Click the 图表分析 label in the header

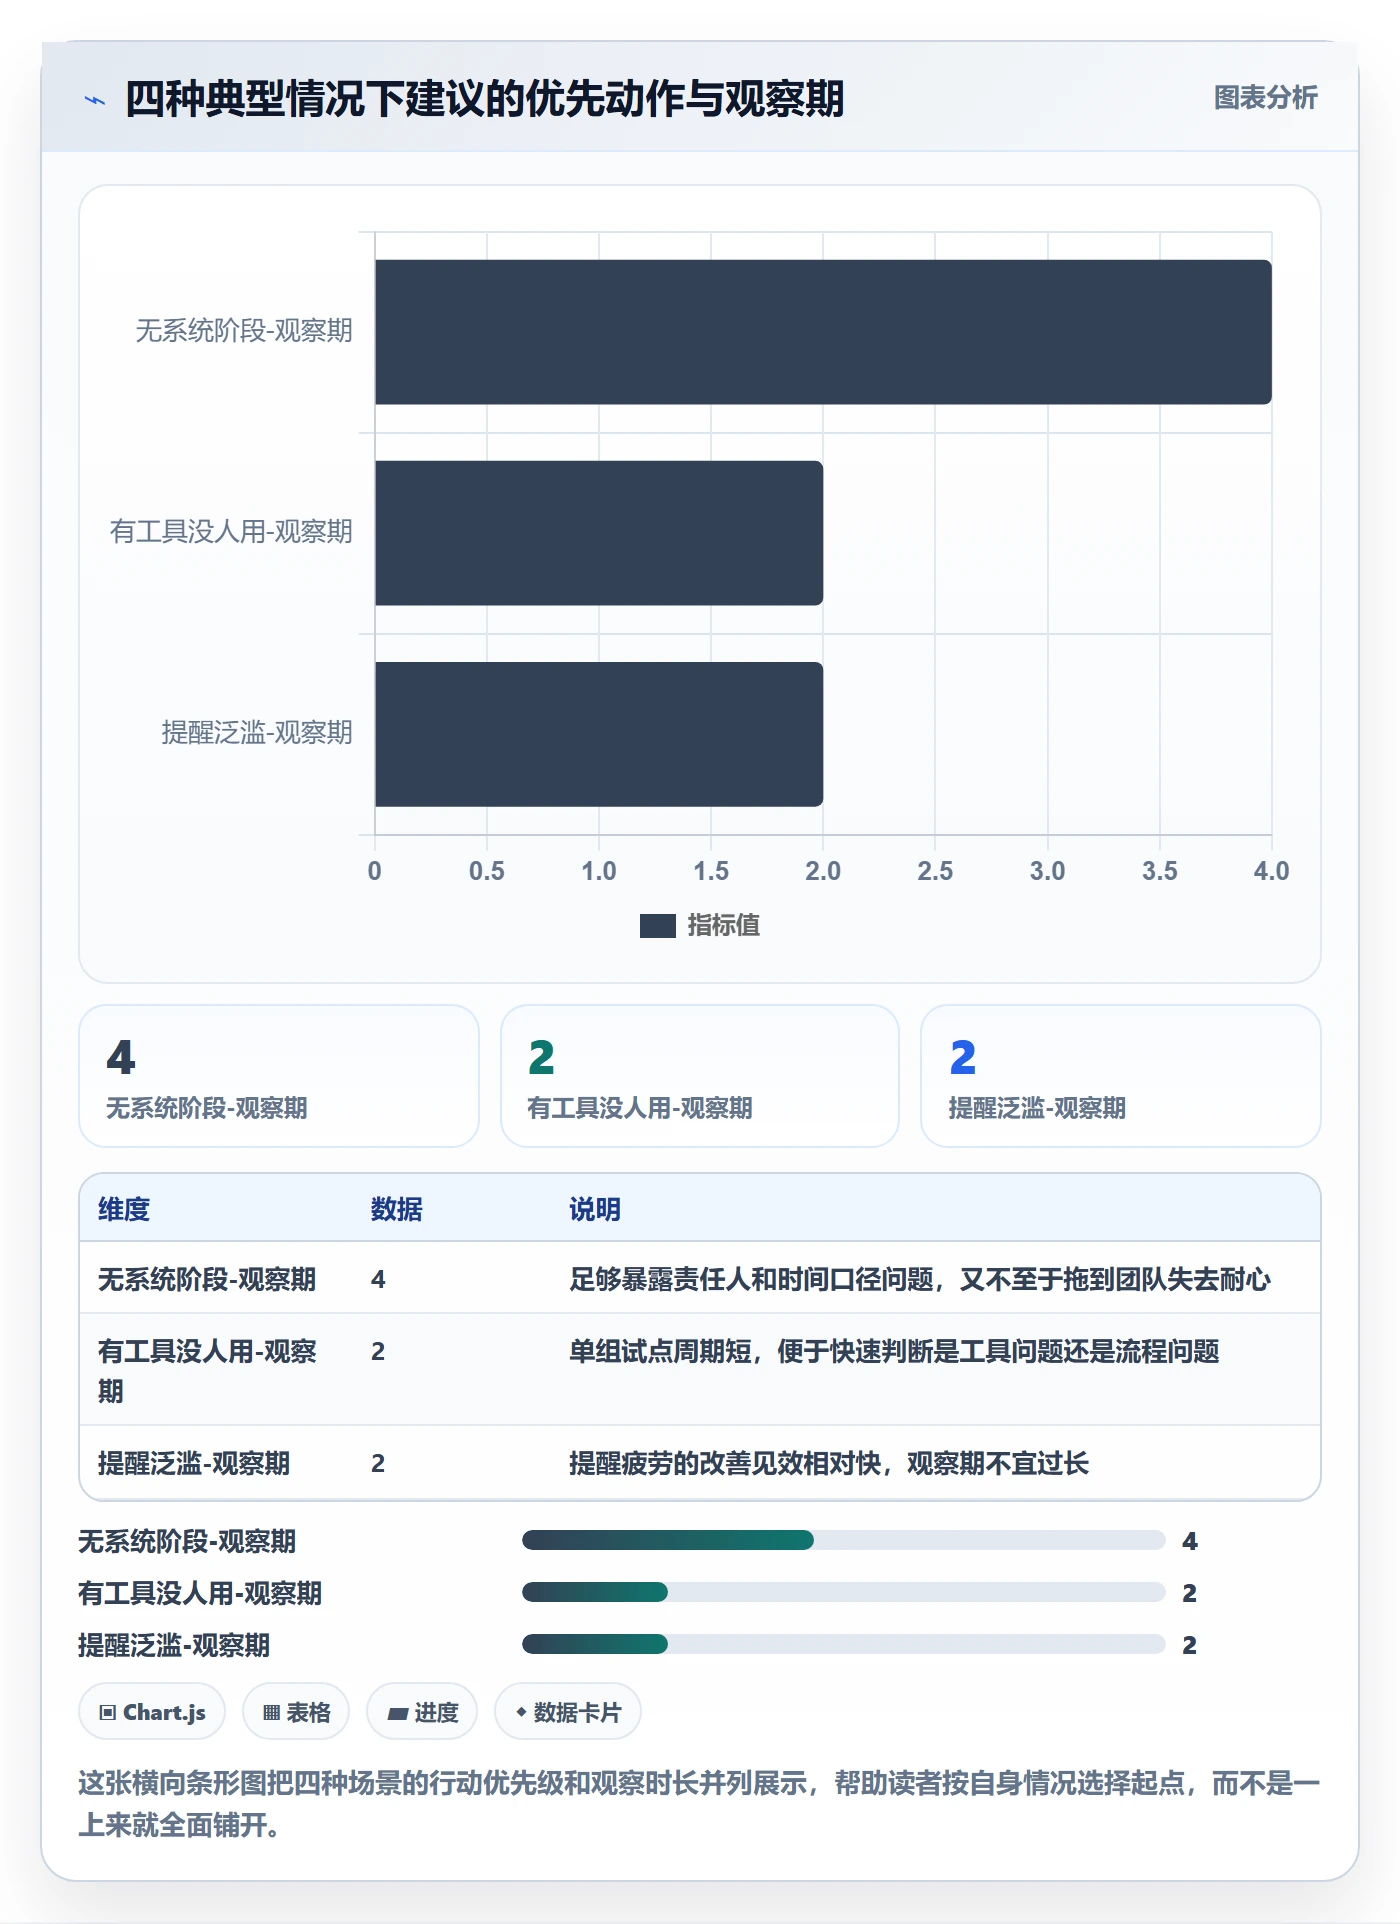click(1266, 98)
